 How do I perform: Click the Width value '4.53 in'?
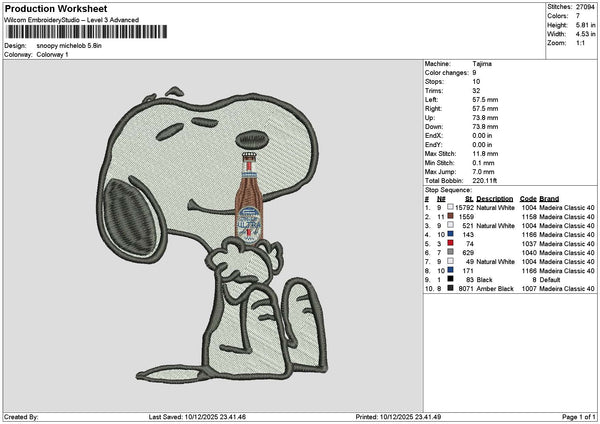(585, 34)
